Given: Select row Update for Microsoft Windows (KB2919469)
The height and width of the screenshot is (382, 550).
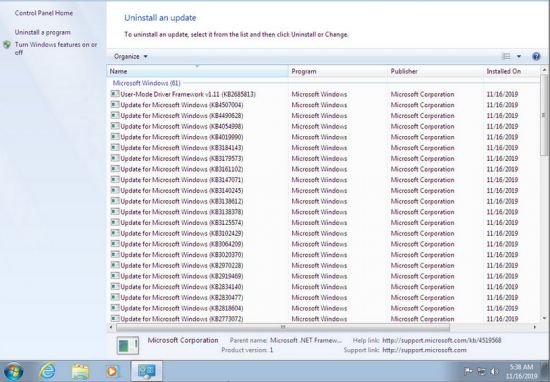Looking at the screenshot, I should [x=323, y=276].
